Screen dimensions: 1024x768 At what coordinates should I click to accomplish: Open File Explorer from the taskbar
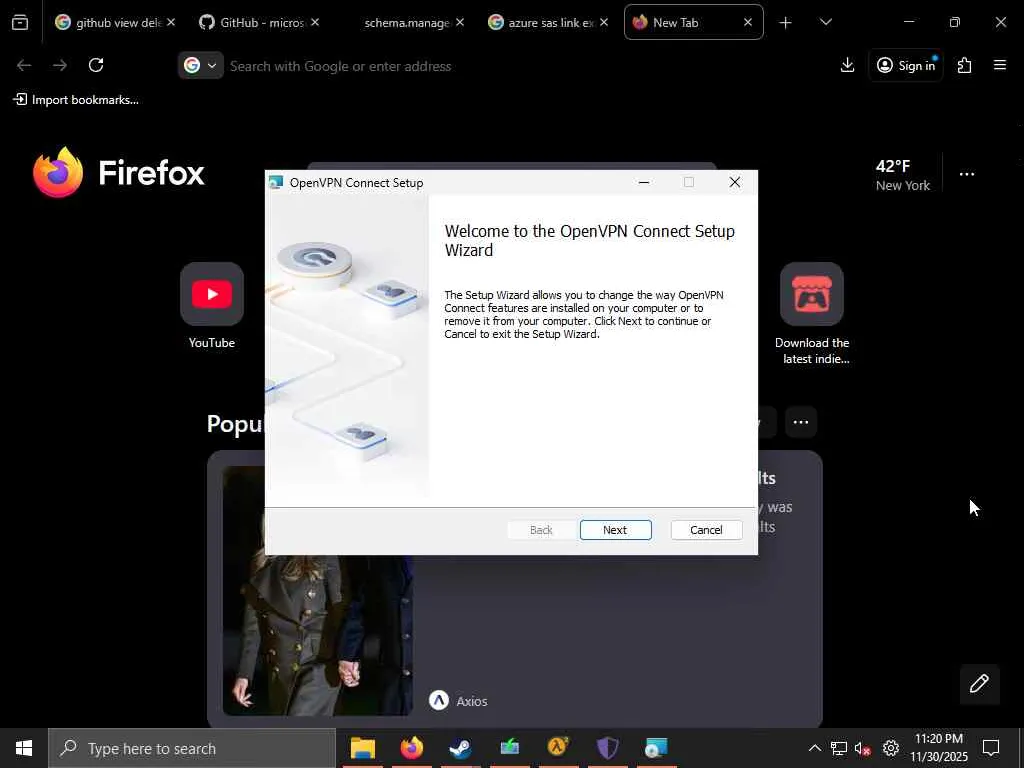pos(362,748)
